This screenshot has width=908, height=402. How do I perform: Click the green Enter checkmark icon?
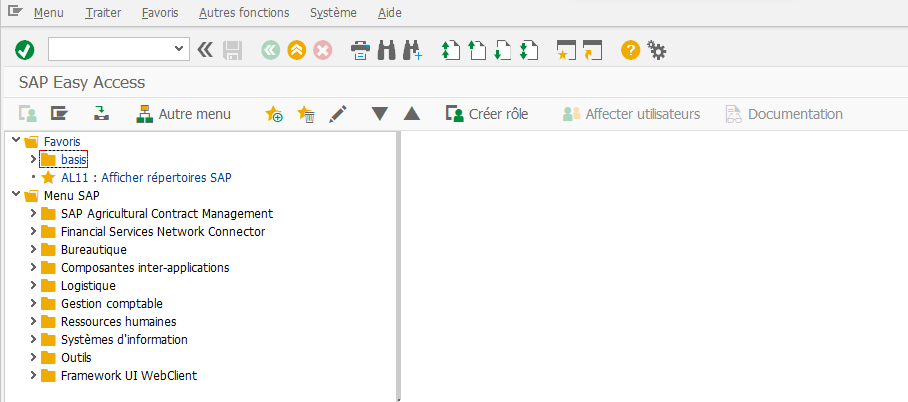click(25, 50)
